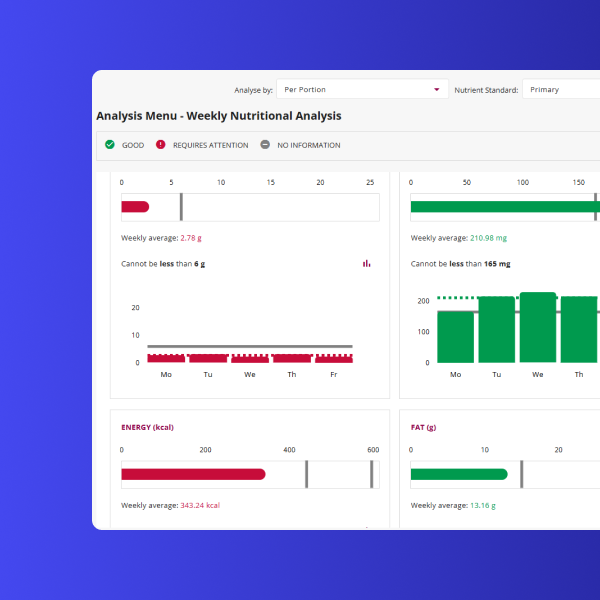Click Monday's green bar in the chart
The height and width of the screenshot is (600, 600).
pos(456,336)
